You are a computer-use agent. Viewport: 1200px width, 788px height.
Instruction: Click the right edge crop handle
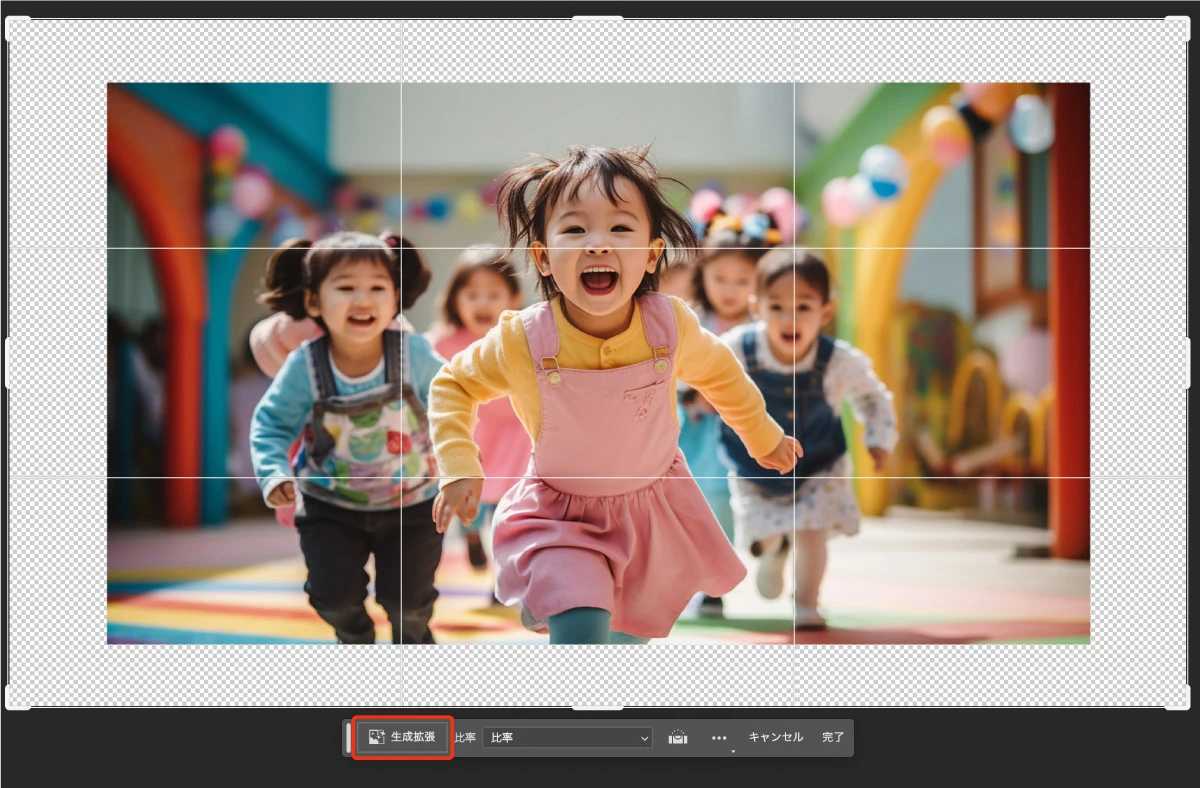pos(1191,362)
